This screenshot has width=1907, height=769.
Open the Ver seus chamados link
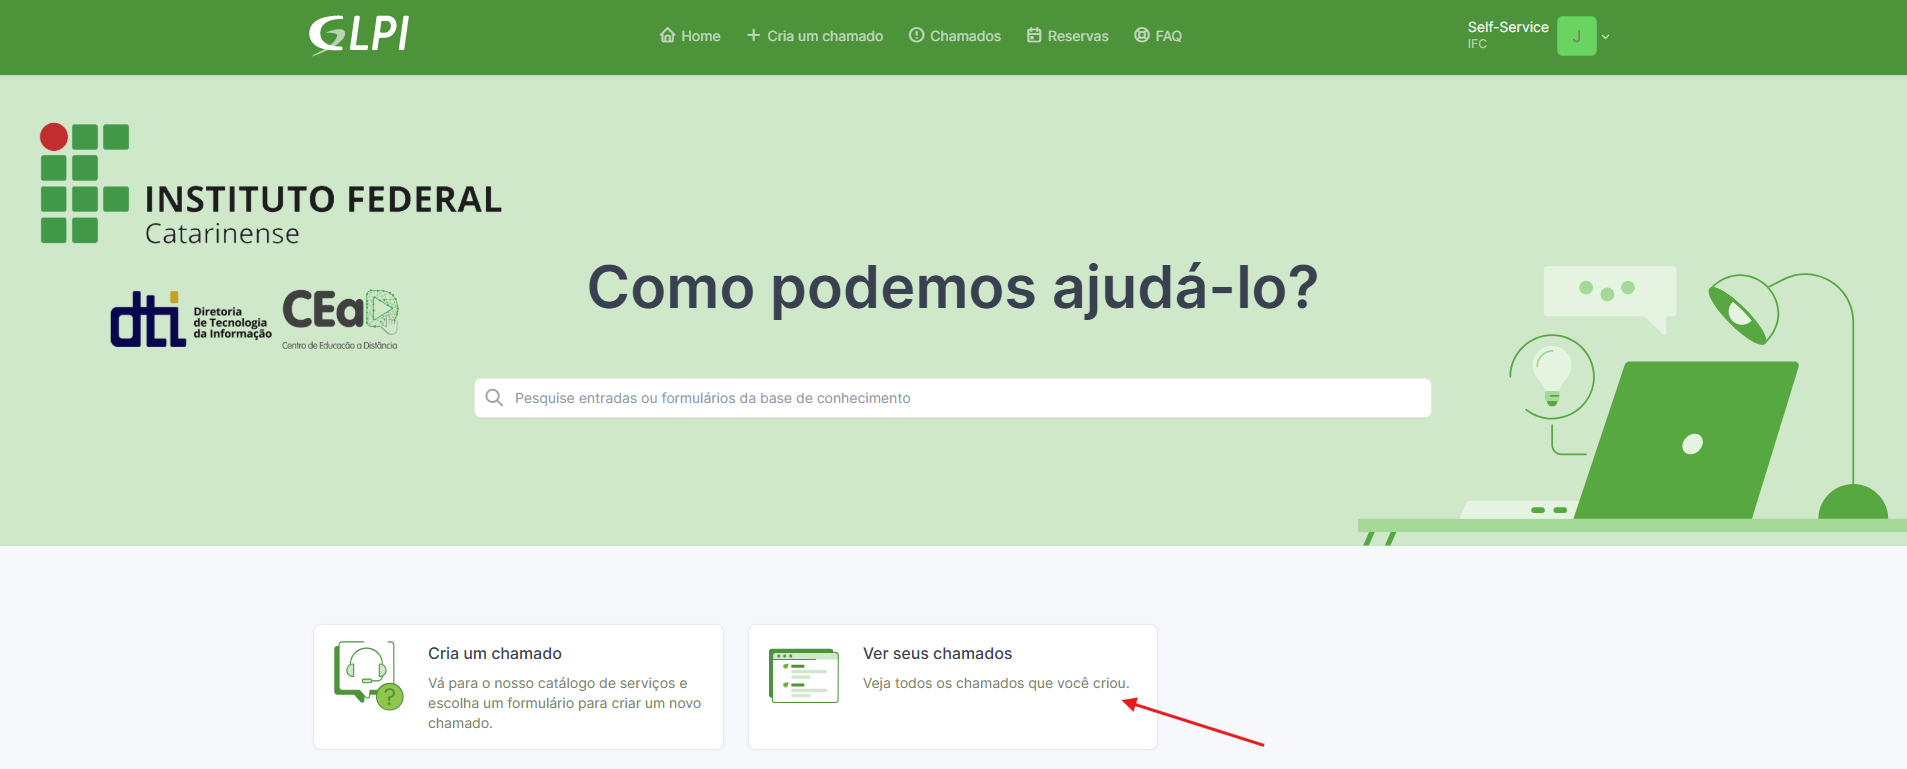(938, 653)
